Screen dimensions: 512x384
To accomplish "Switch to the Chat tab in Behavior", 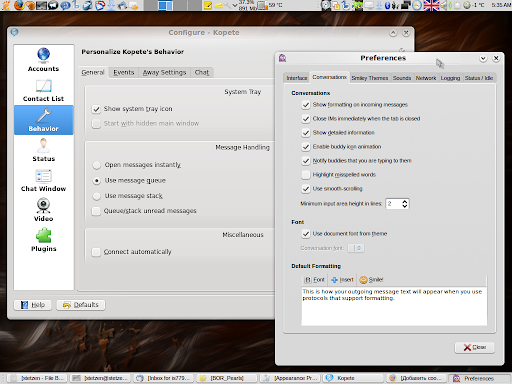I will pyautogui.click(x=202, y=72).
